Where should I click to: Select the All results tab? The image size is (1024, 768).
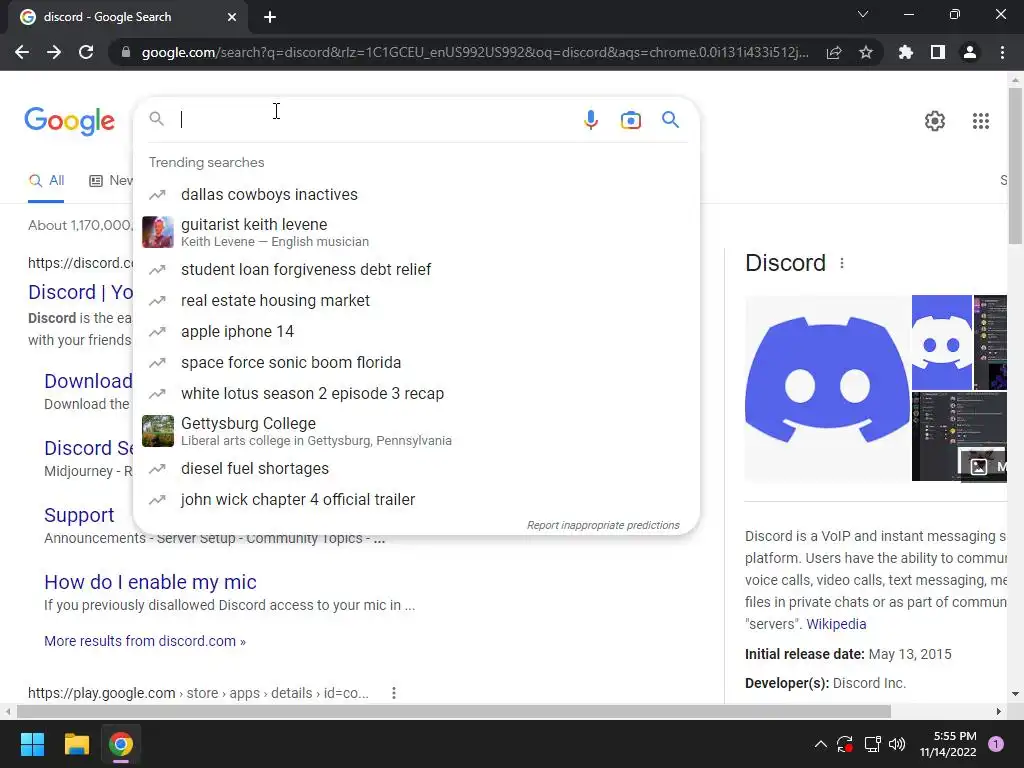46,181
